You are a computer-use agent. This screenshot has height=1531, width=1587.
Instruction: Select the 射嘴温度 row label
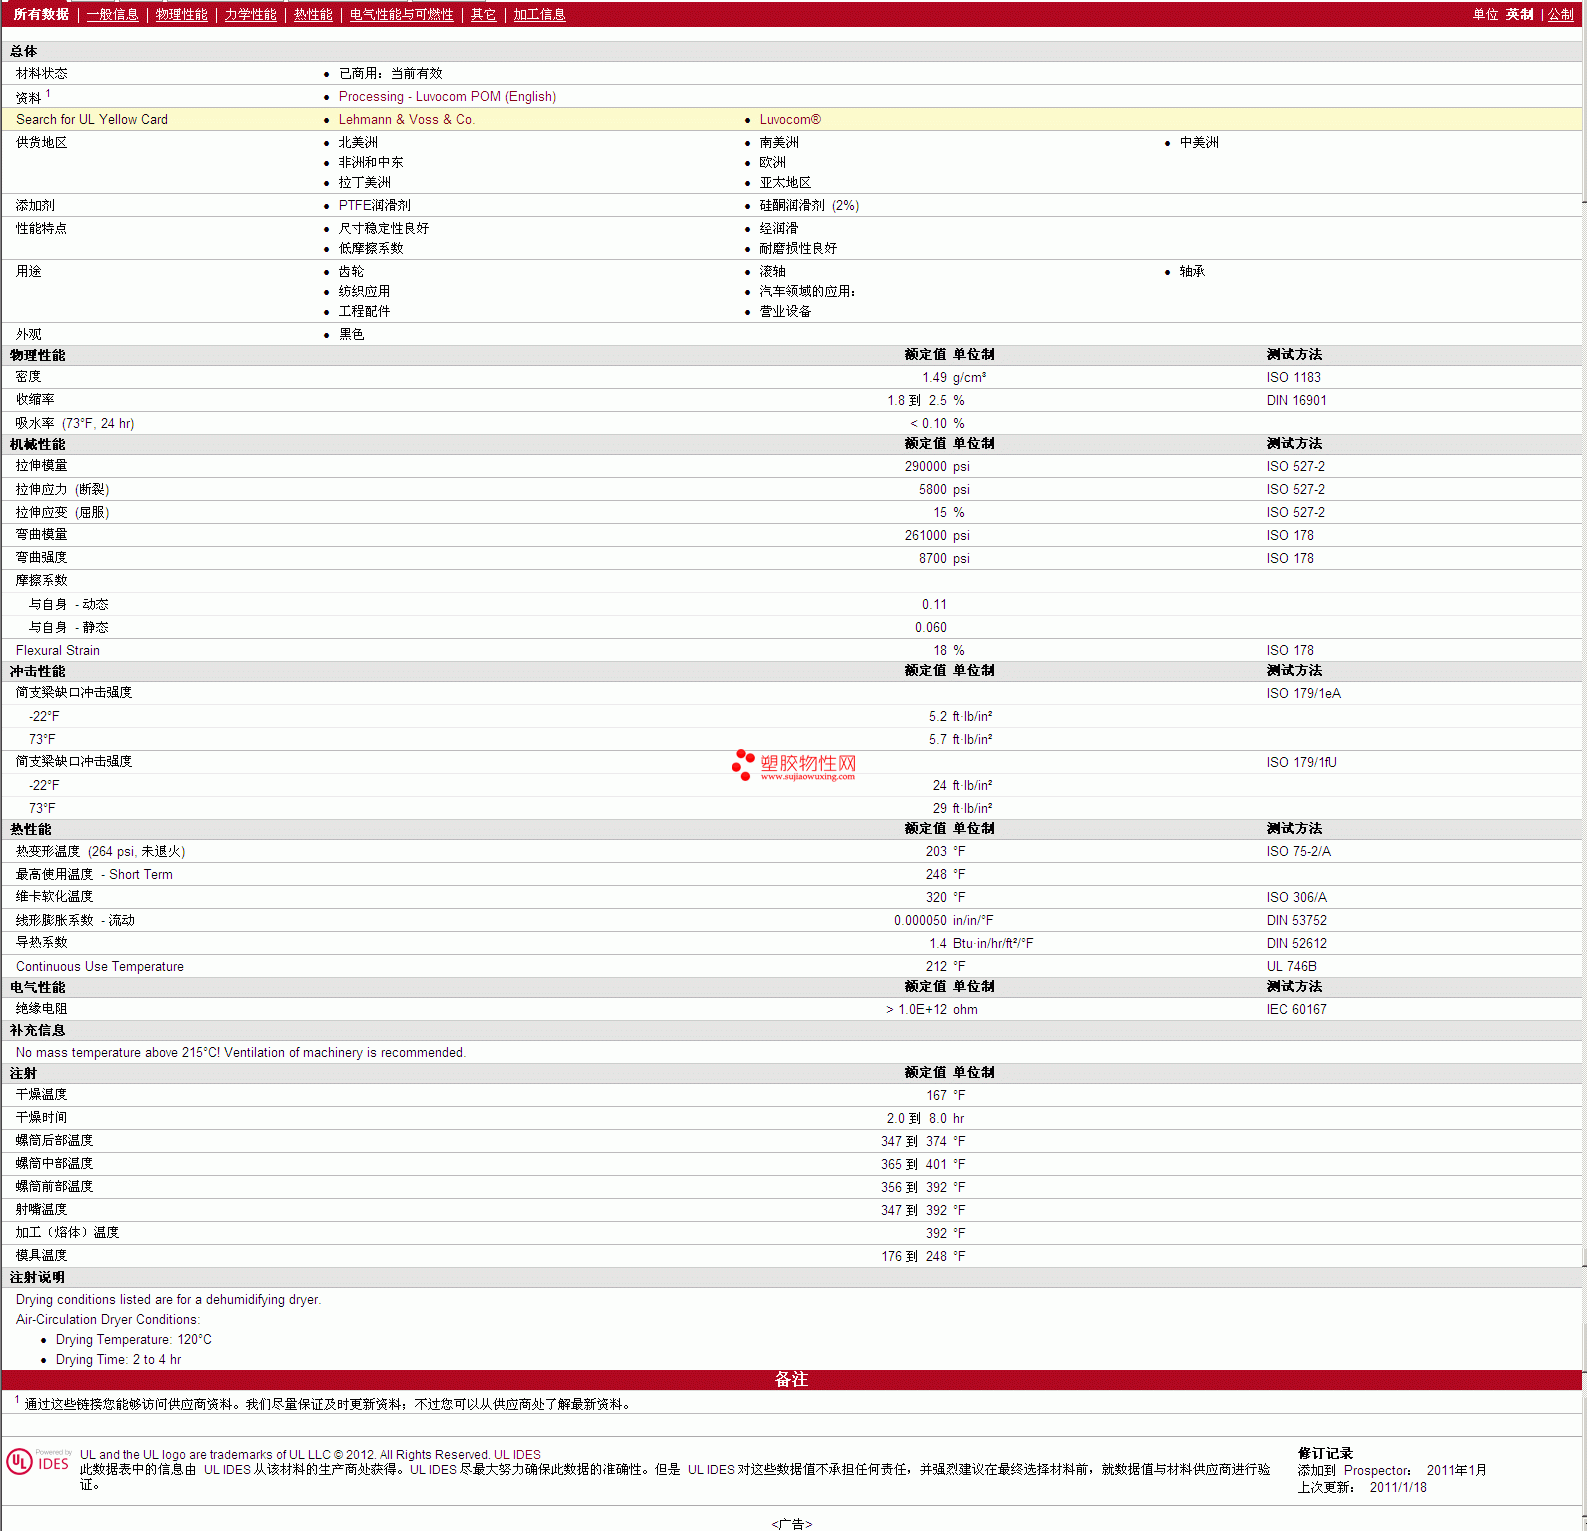coord(41,1210)
